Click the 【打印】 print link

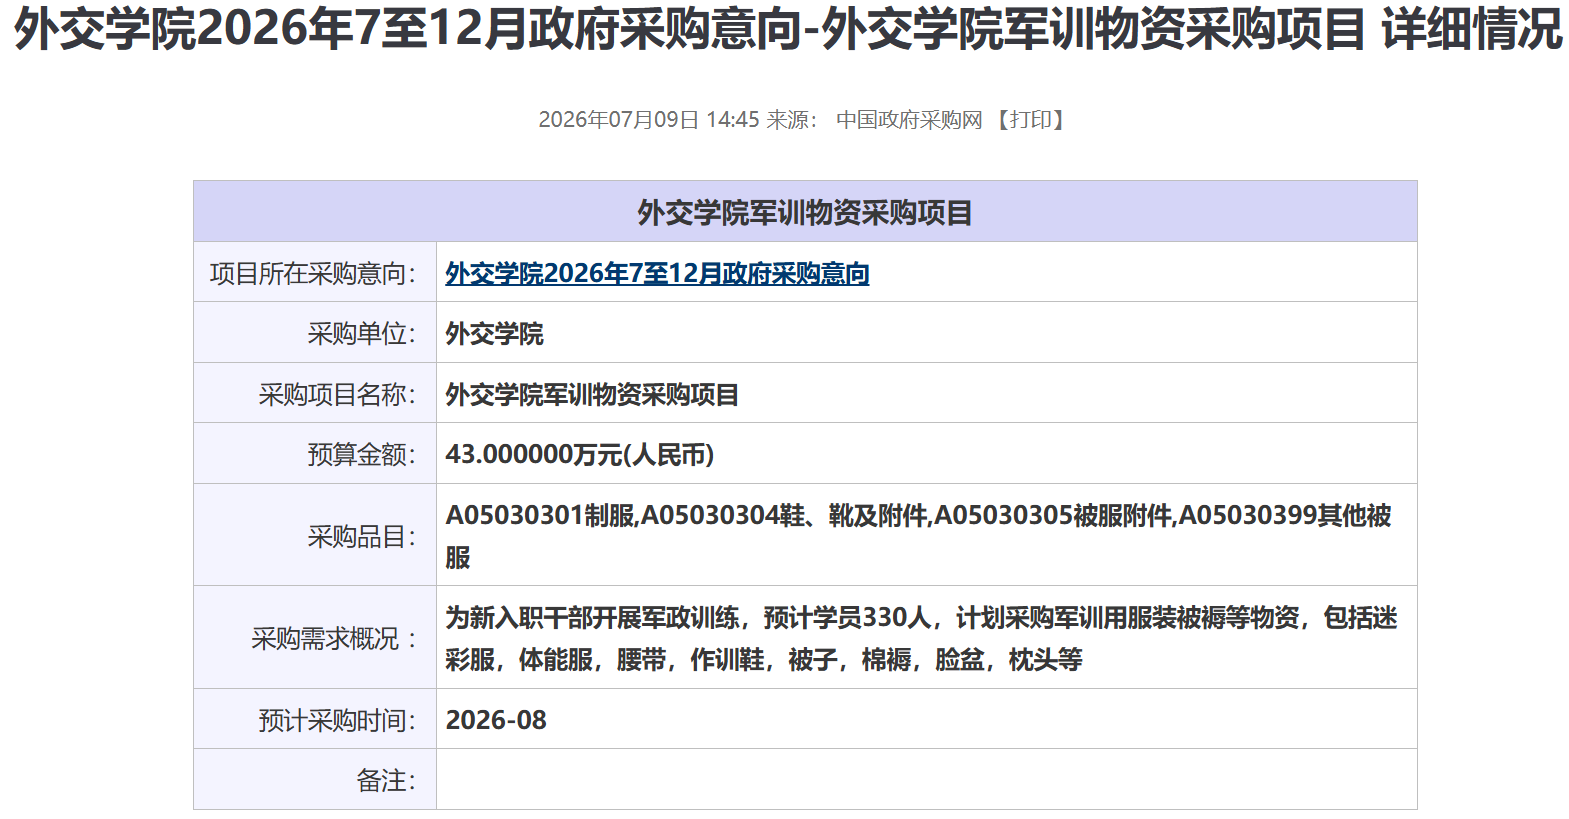point(1030,120)
